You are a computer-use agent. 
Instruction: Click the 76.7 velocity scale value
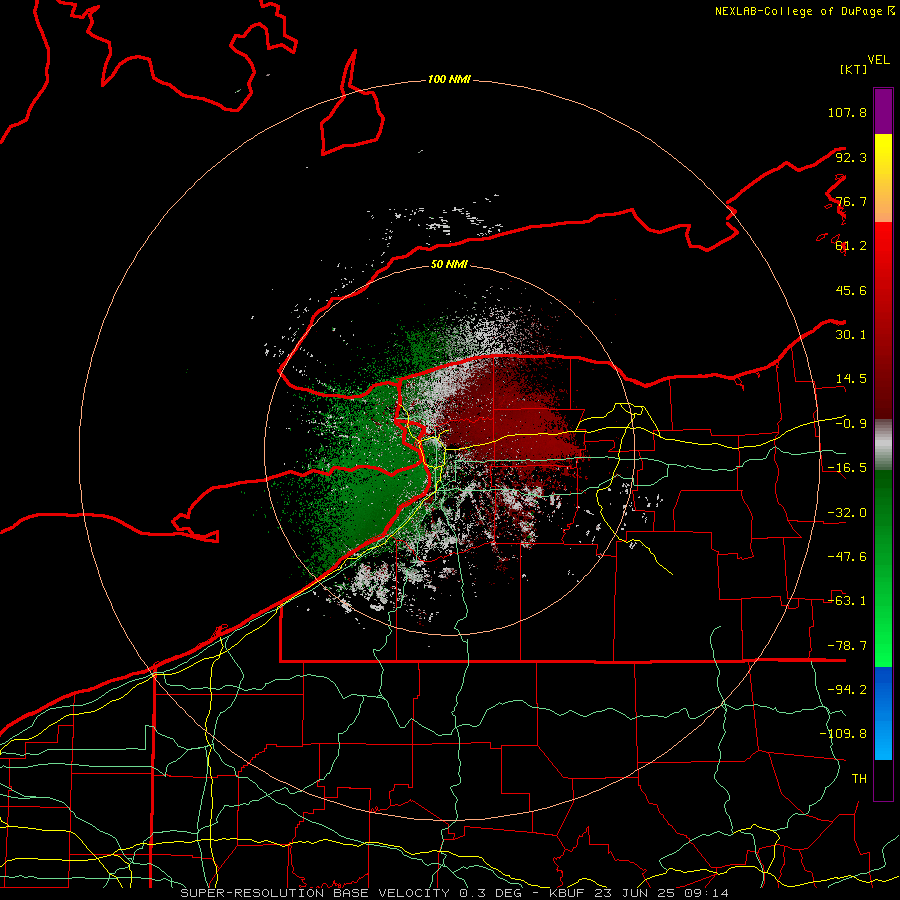click(x=851, y=201)
